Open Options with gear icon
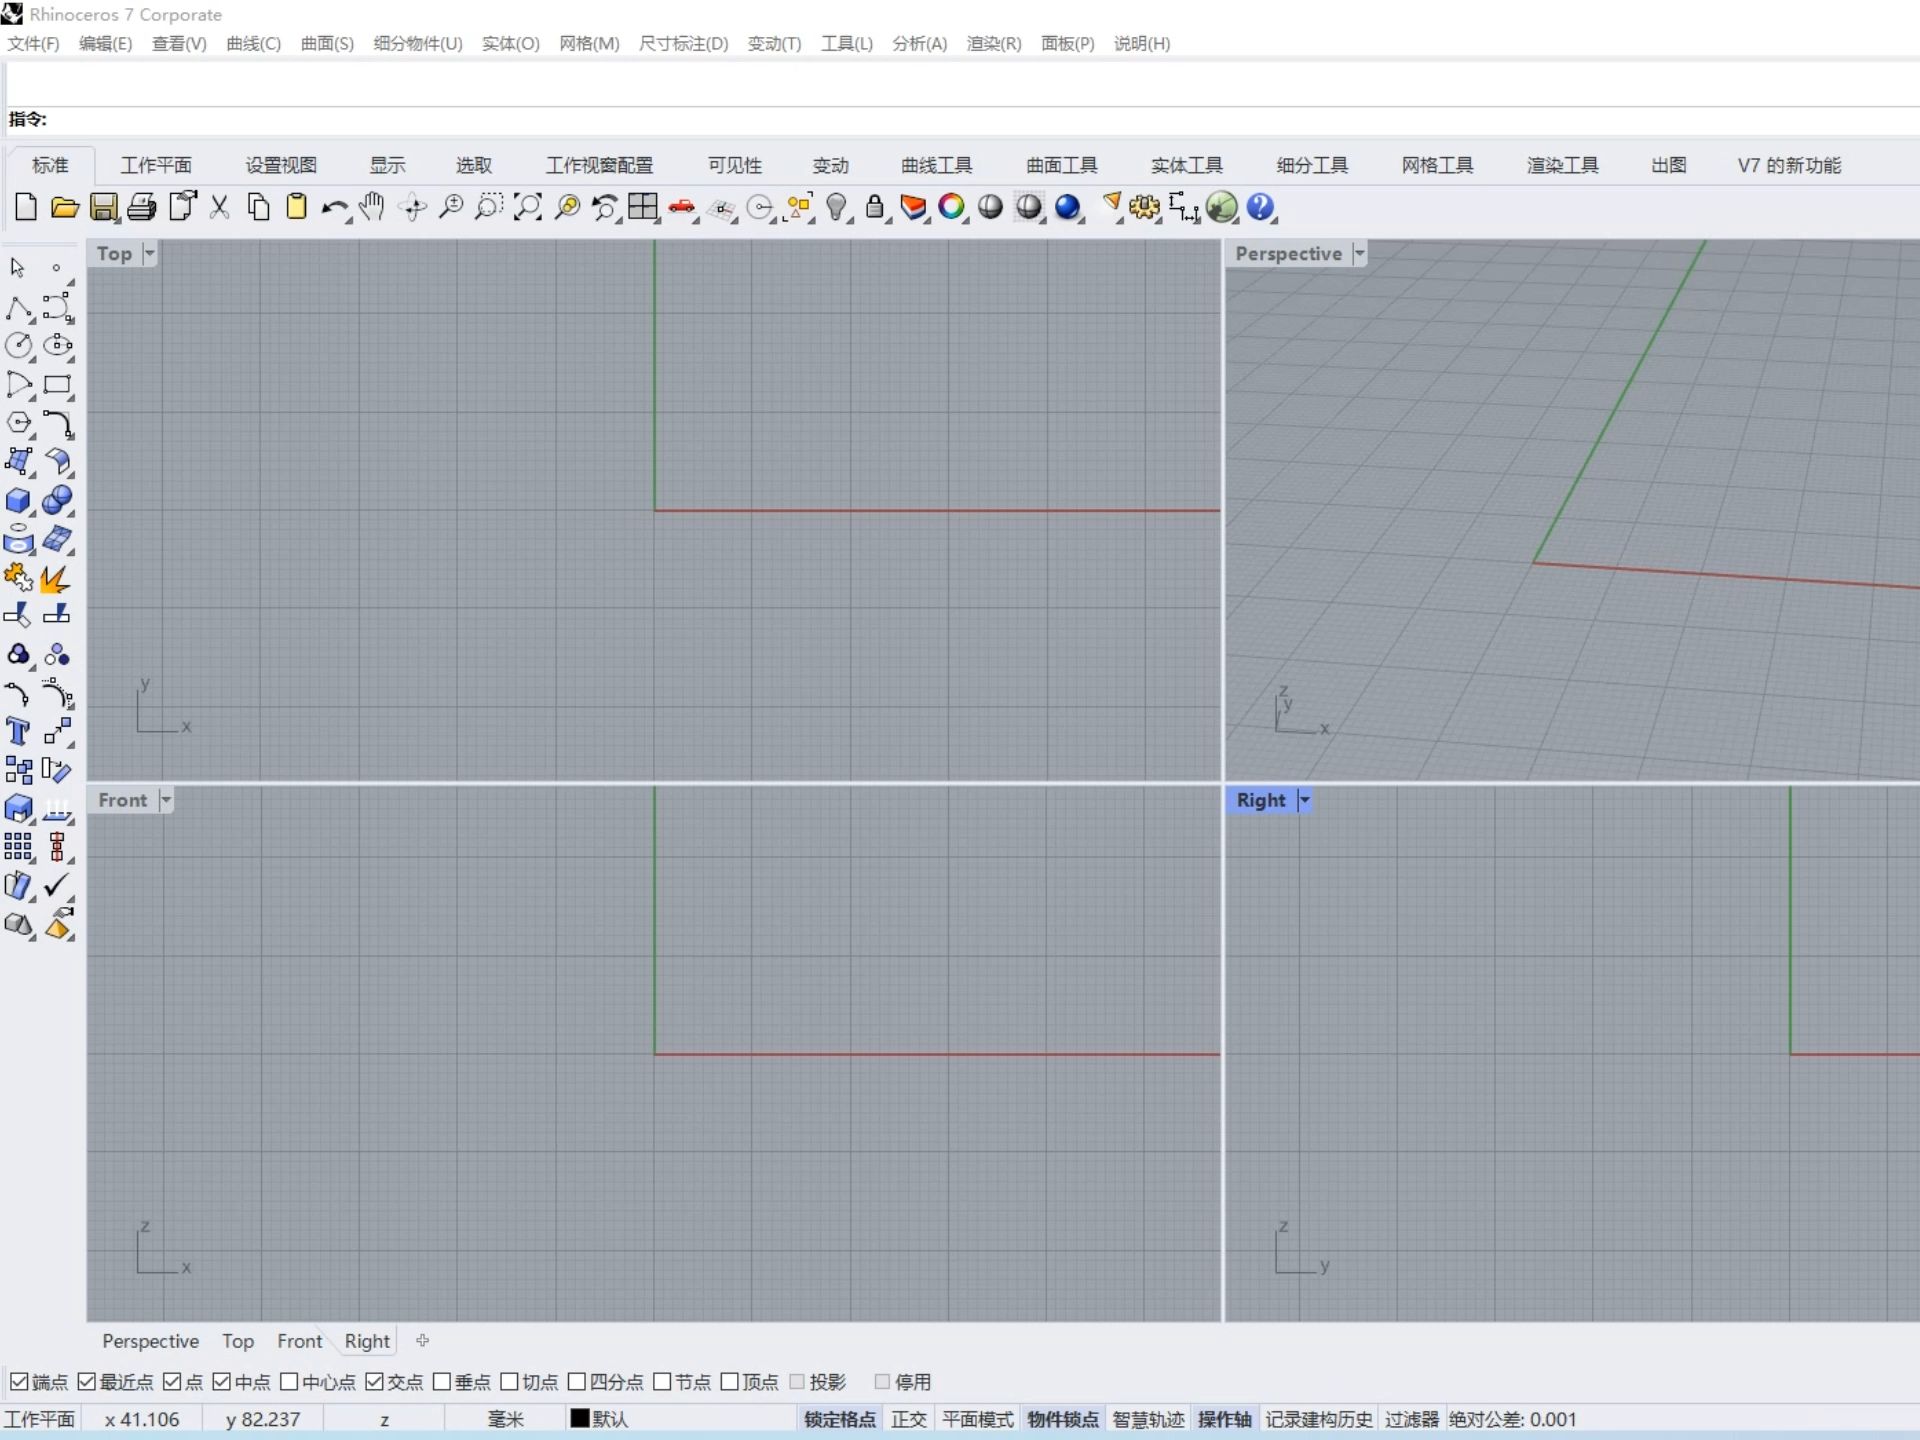Screen dimensions: 1920x1440 pos(1145,207)
